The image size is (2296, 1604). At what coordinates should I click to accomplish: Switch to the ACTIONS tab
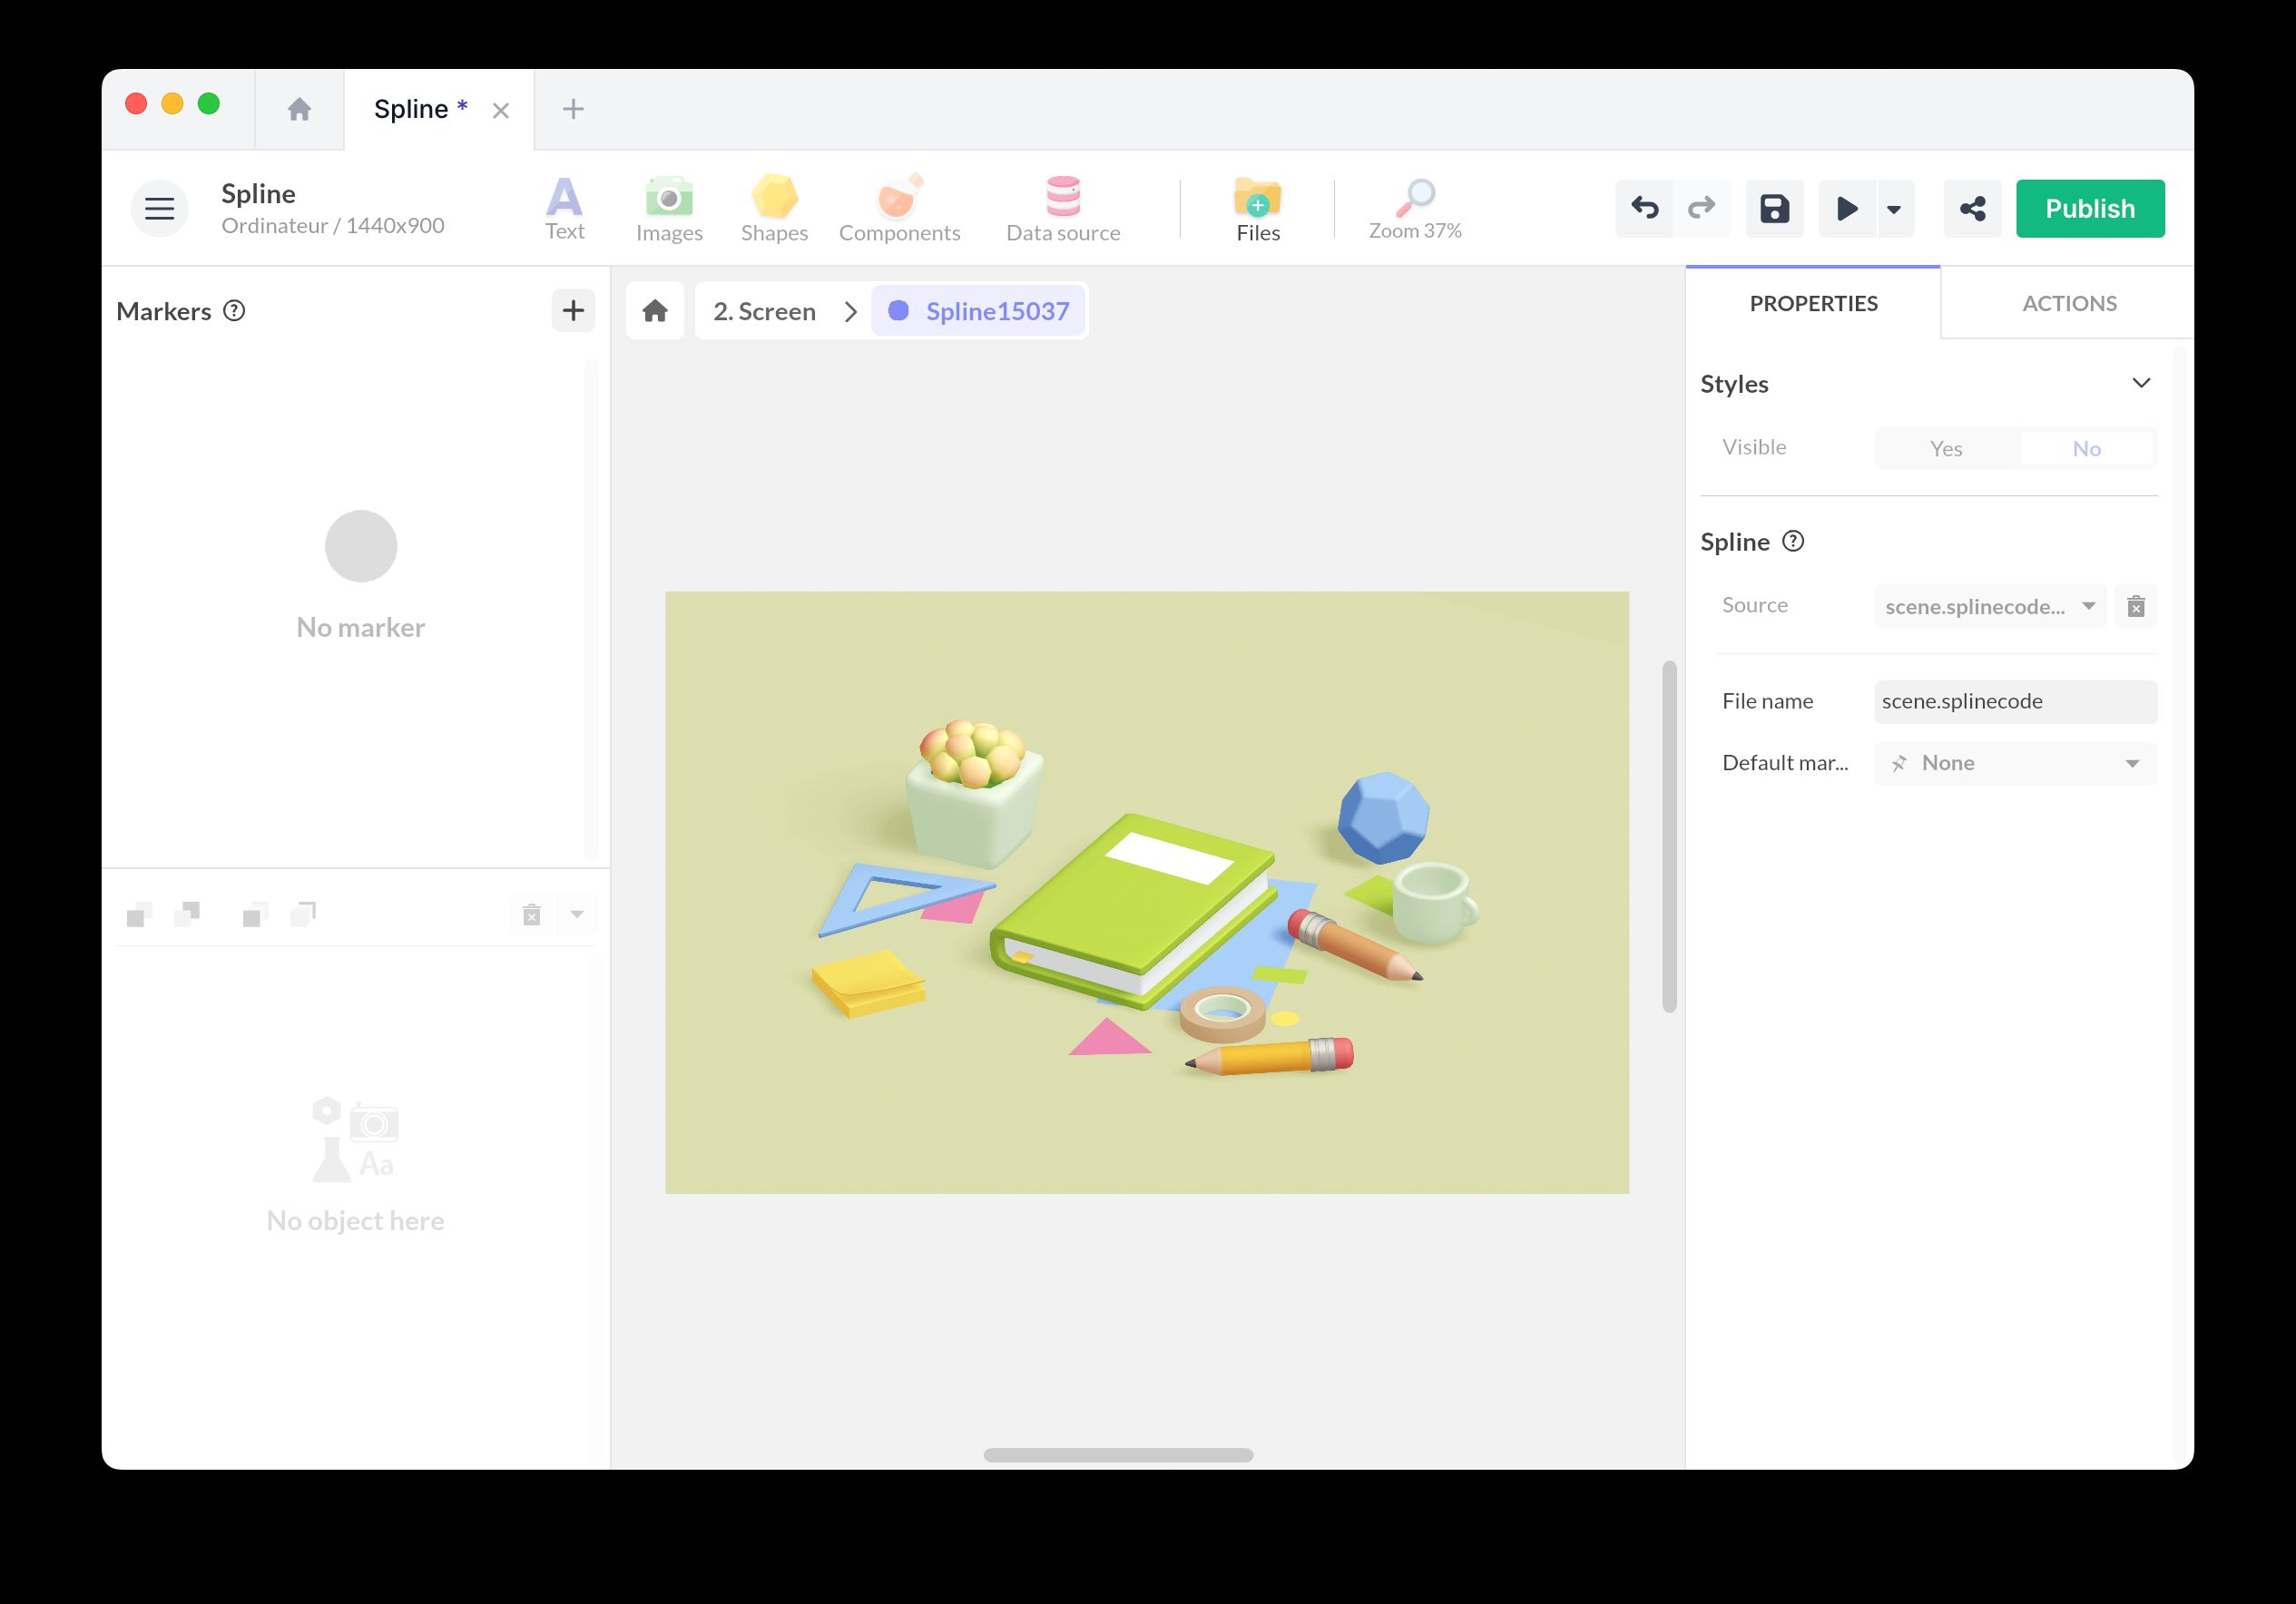pyautogui.click(x=2068, y=303)
